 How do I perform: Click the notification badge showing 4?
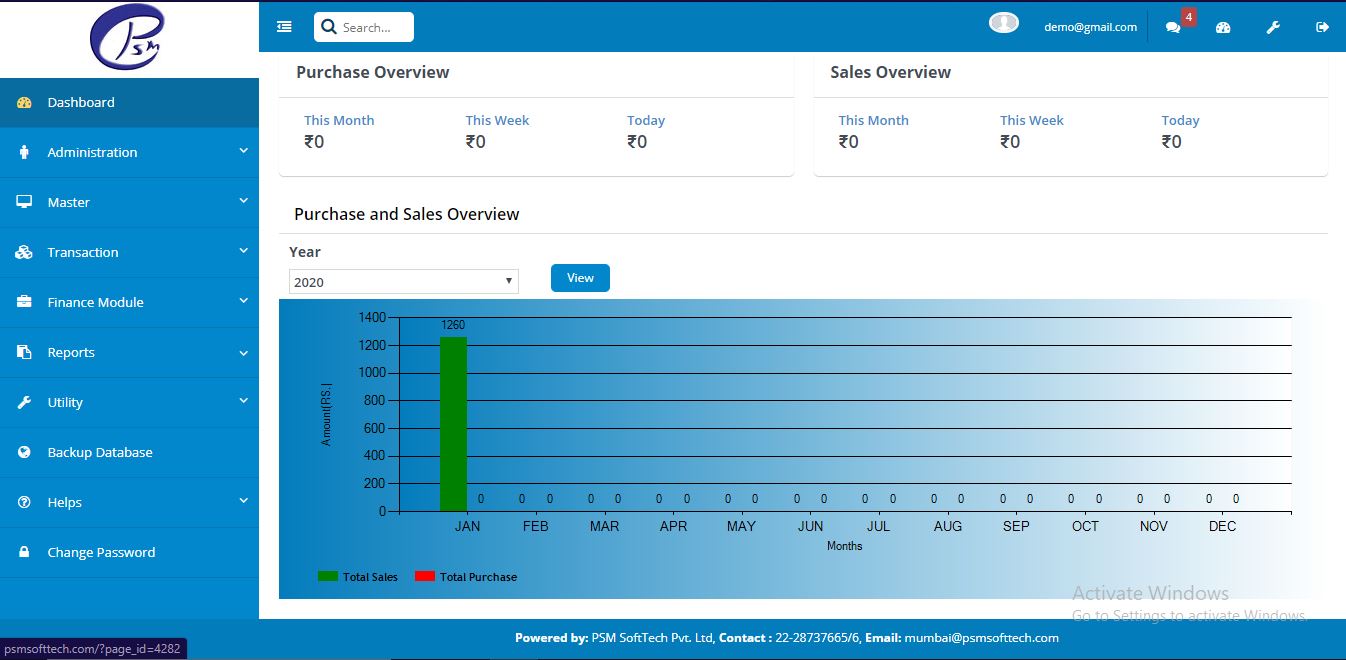pyautogui.click(x=1188, y=17)
